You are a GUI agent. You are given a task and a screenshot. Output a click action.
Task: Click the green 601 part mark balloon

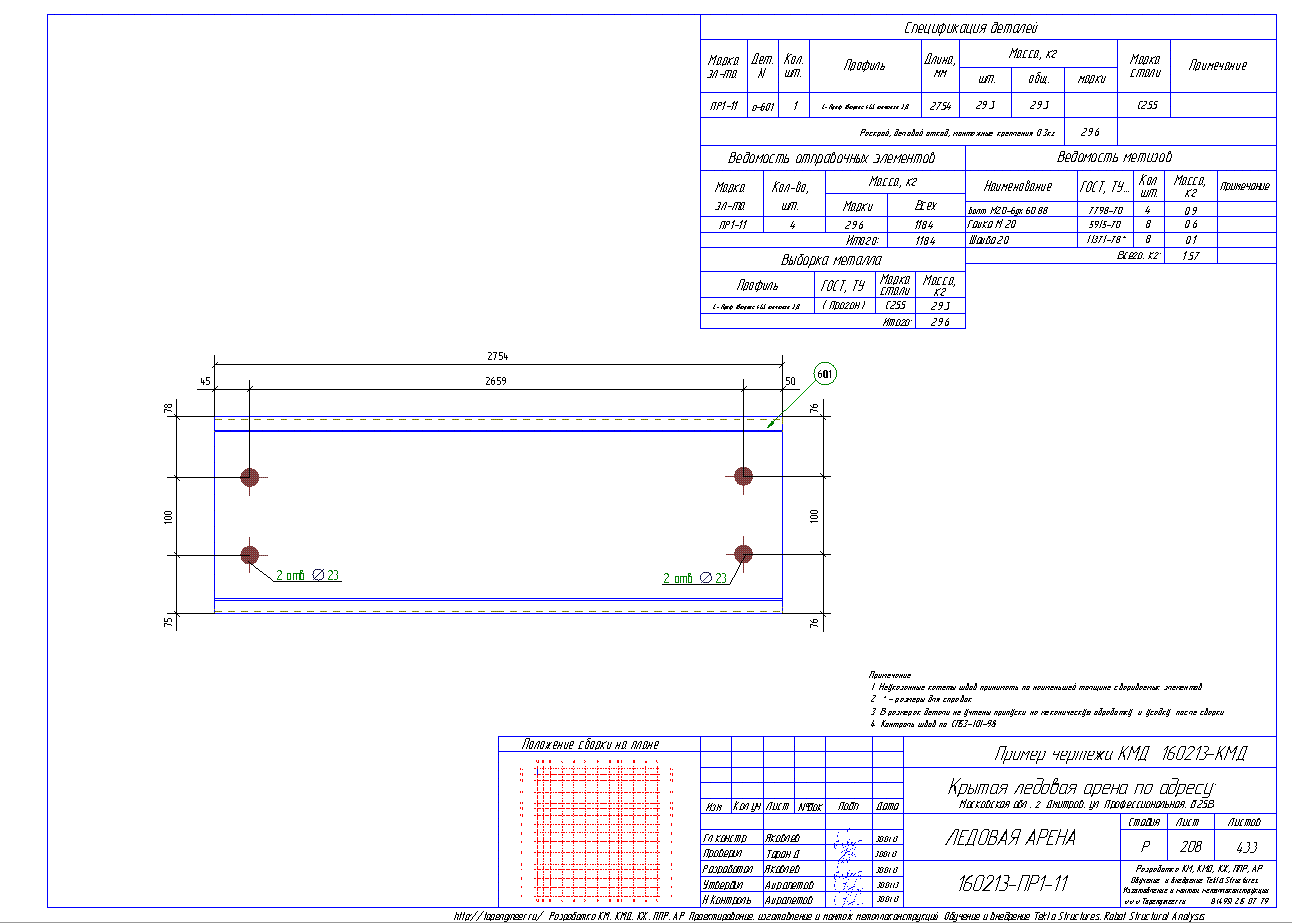pos(825,374)
